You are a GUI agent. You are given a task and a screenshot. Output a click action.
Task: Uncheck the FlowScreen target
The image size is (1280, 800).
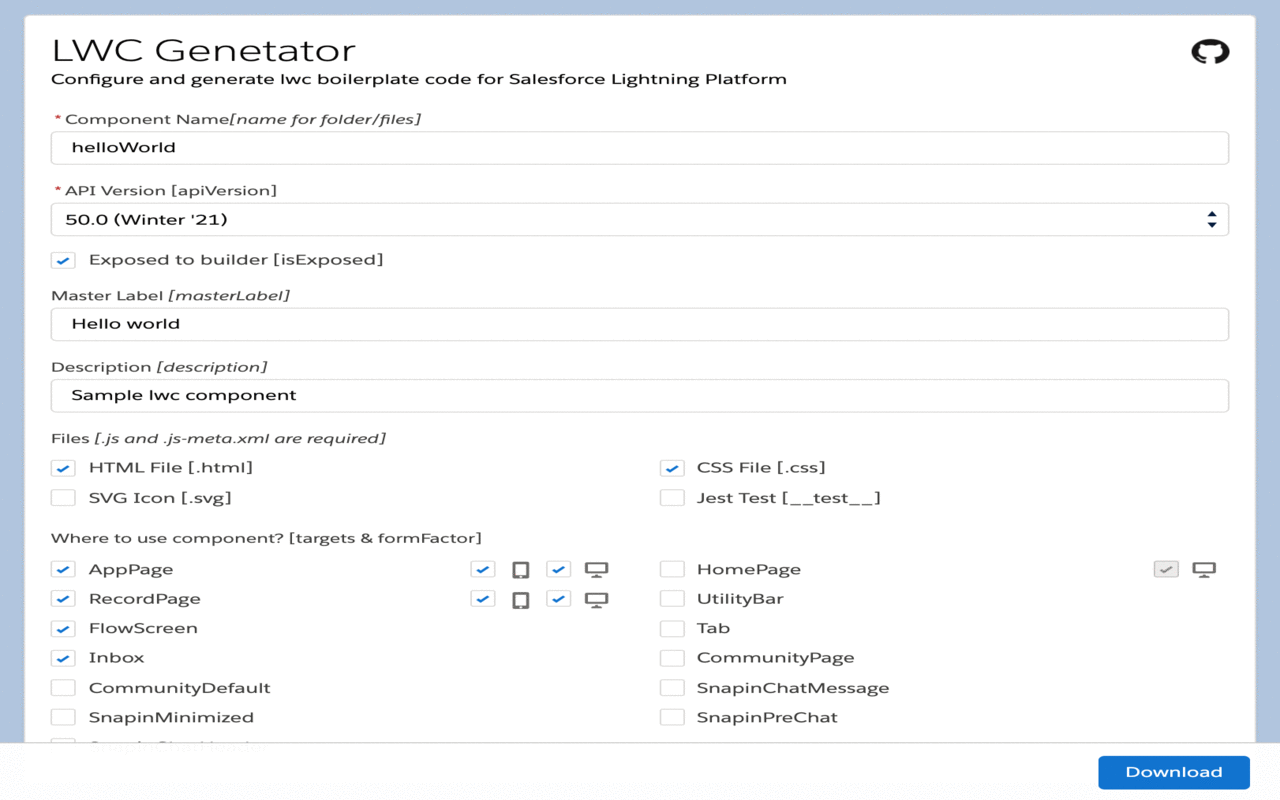click(63, 629)
